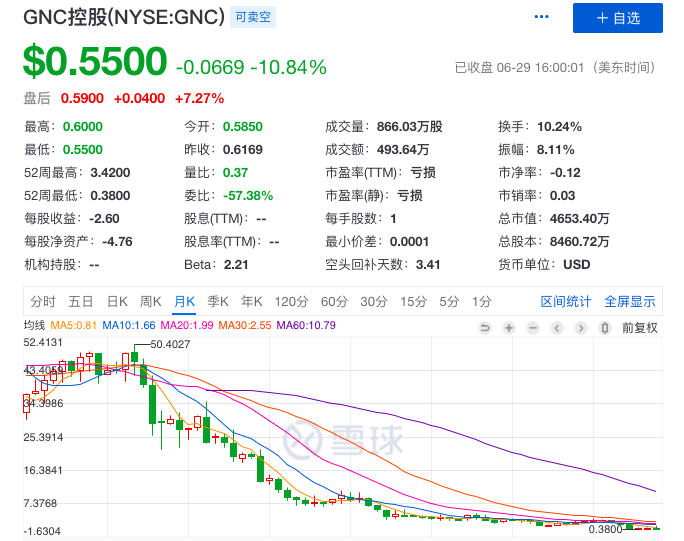Click the 最高 value 0.6000

coord(83,127)
